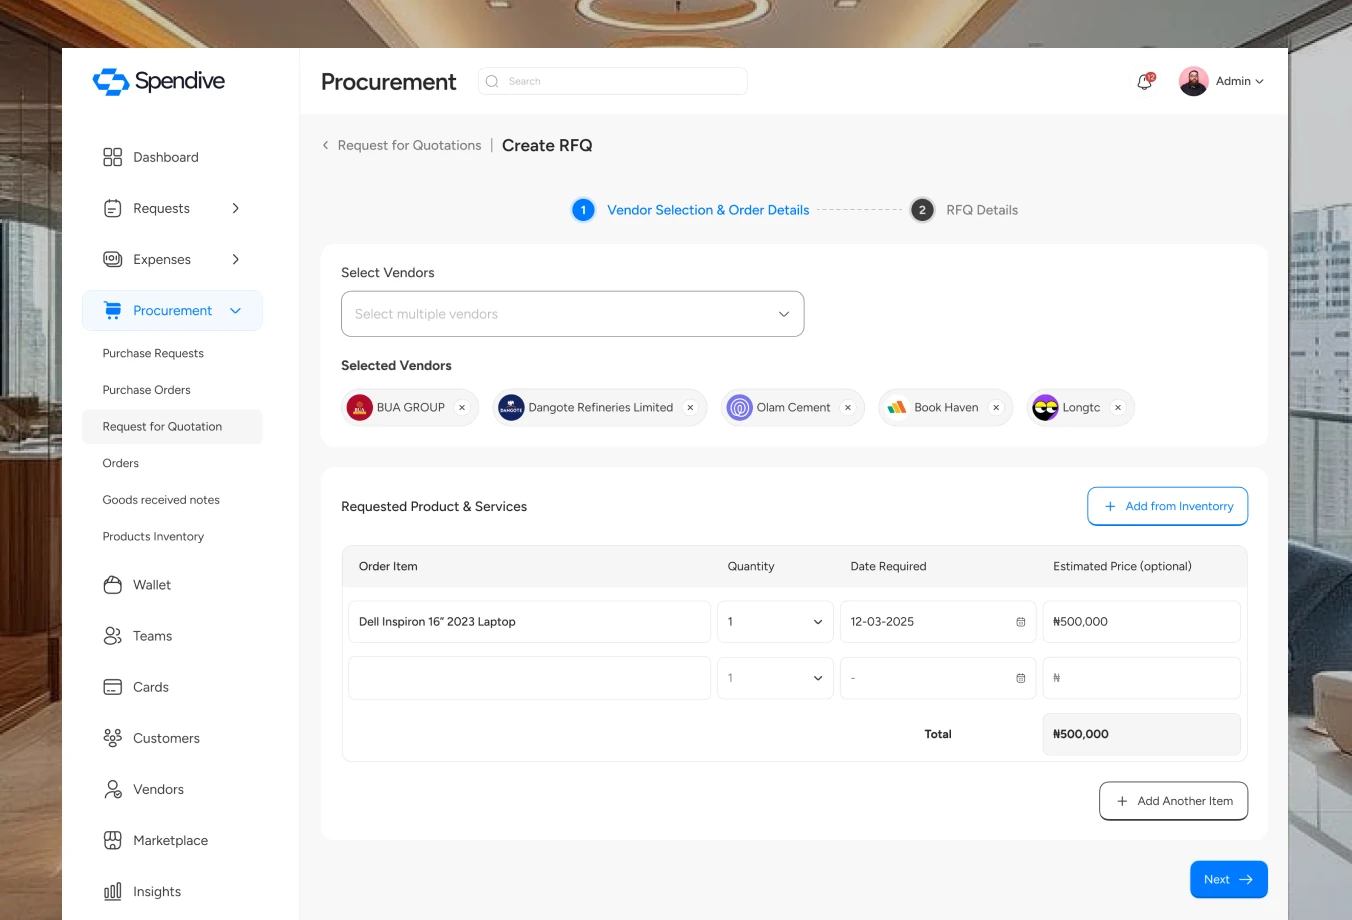Image resolution: width=1352 pixels, height=920 pixels.
Task: Click the Wallet icon
Action: click(x=113, y=585)
